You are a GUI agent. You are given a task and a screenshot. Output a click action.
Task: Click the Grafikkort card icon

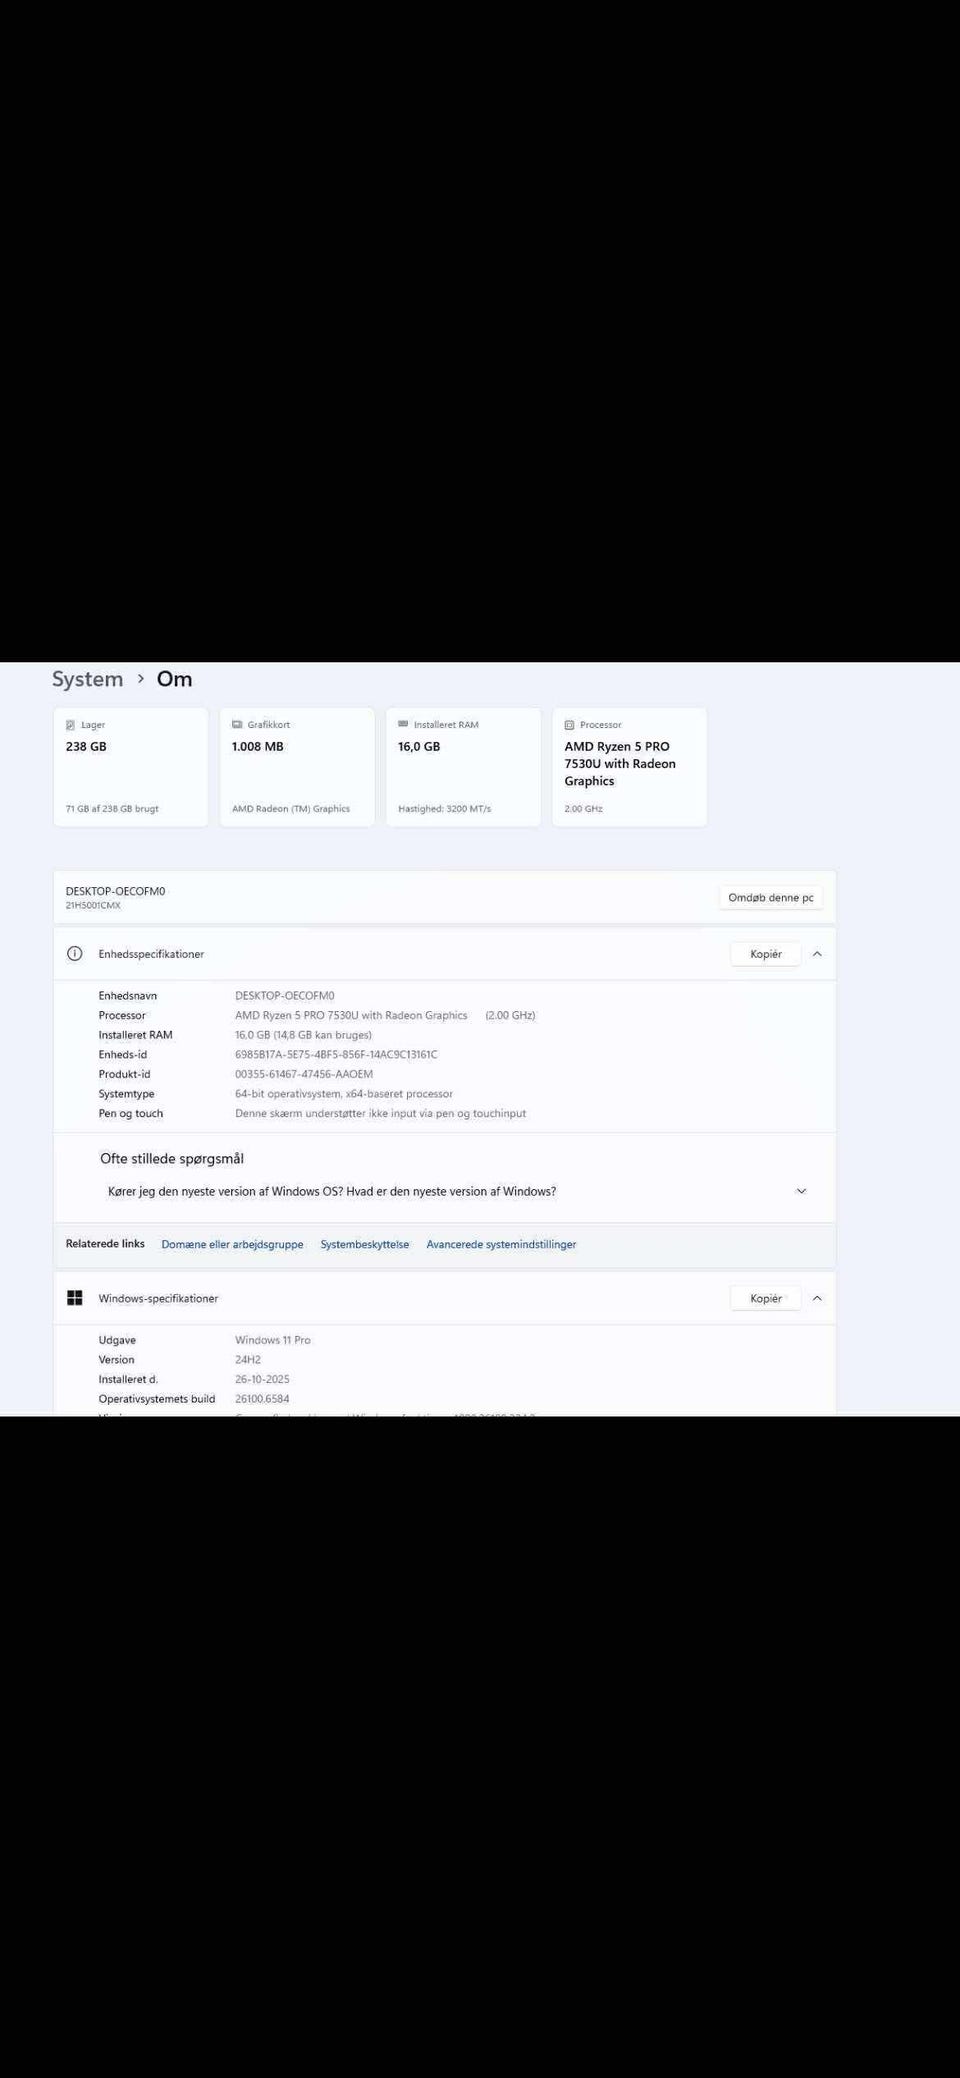237,725
